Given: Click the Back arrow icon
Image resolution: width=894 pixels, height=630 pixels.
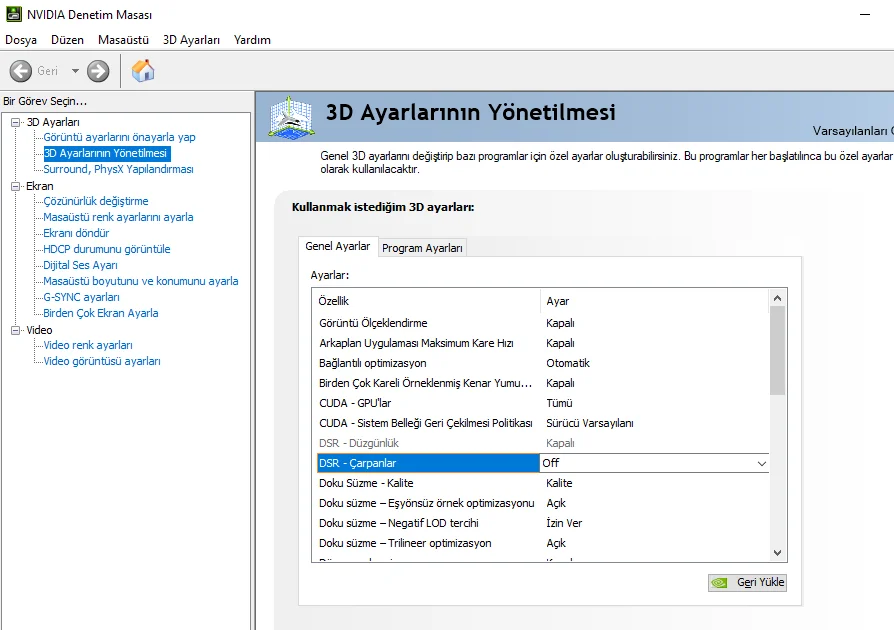Looking at the screenshot, I should tap(21, 71).
